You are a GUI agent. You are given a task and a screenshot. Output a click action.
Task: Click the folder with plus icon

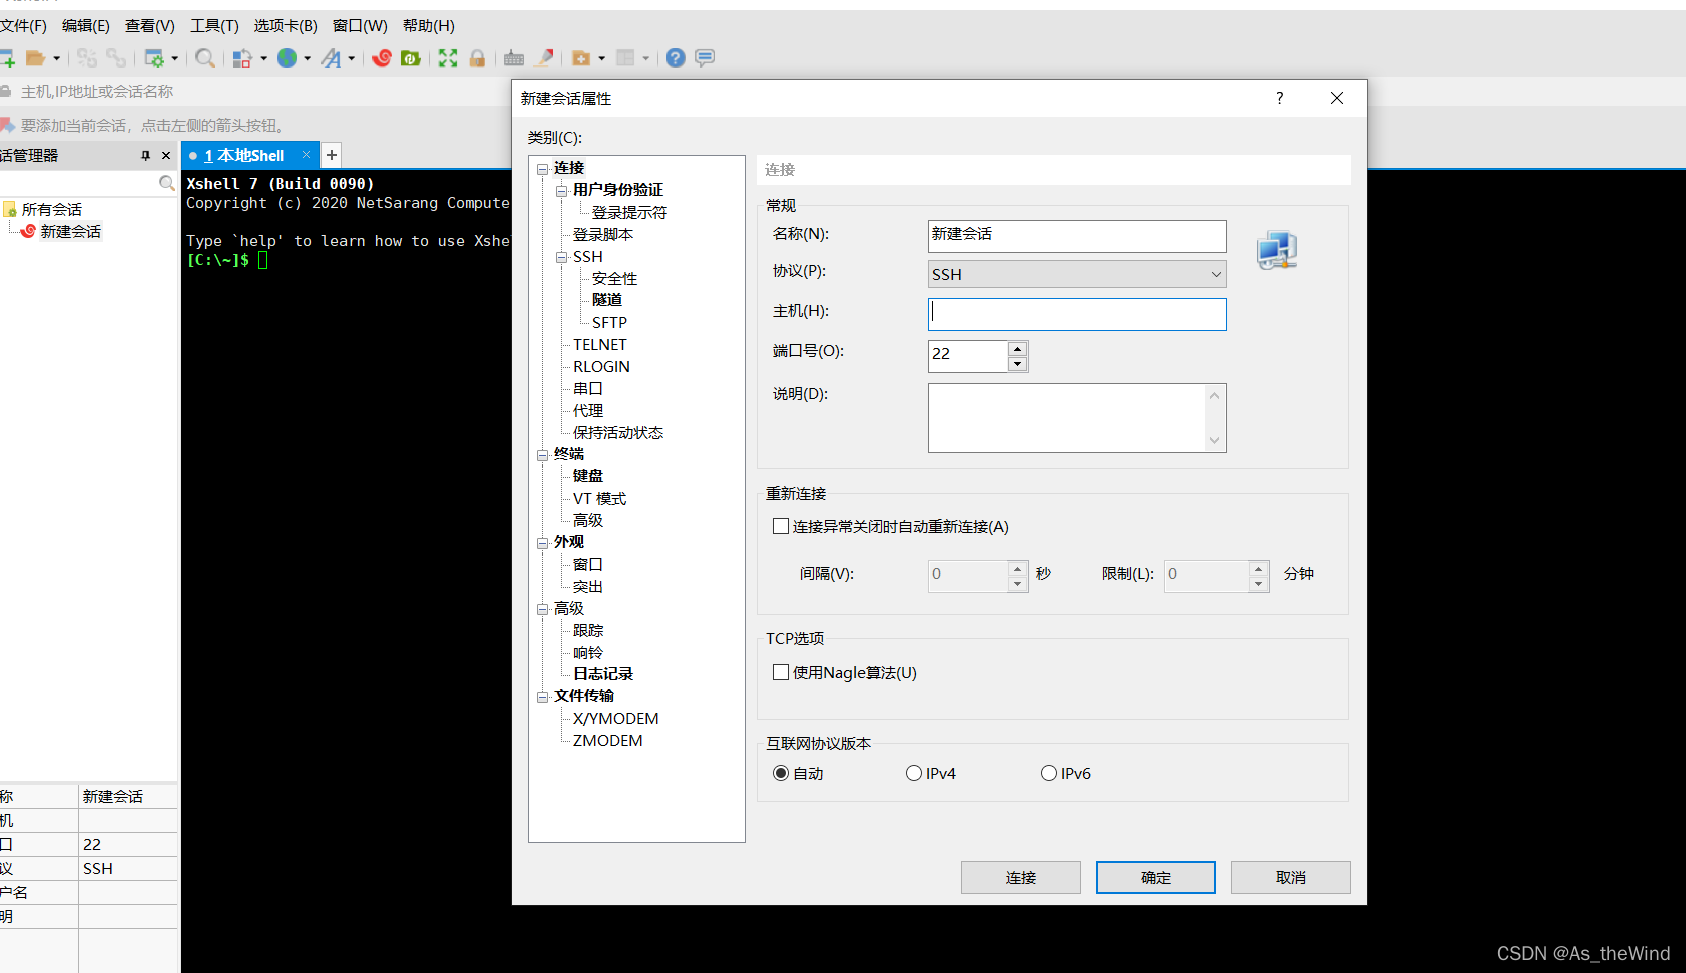point(581,58)
